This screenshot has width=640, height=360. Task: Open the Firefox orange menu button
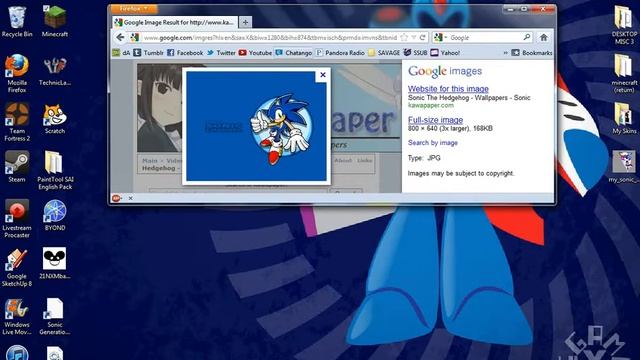click(133, 8)
